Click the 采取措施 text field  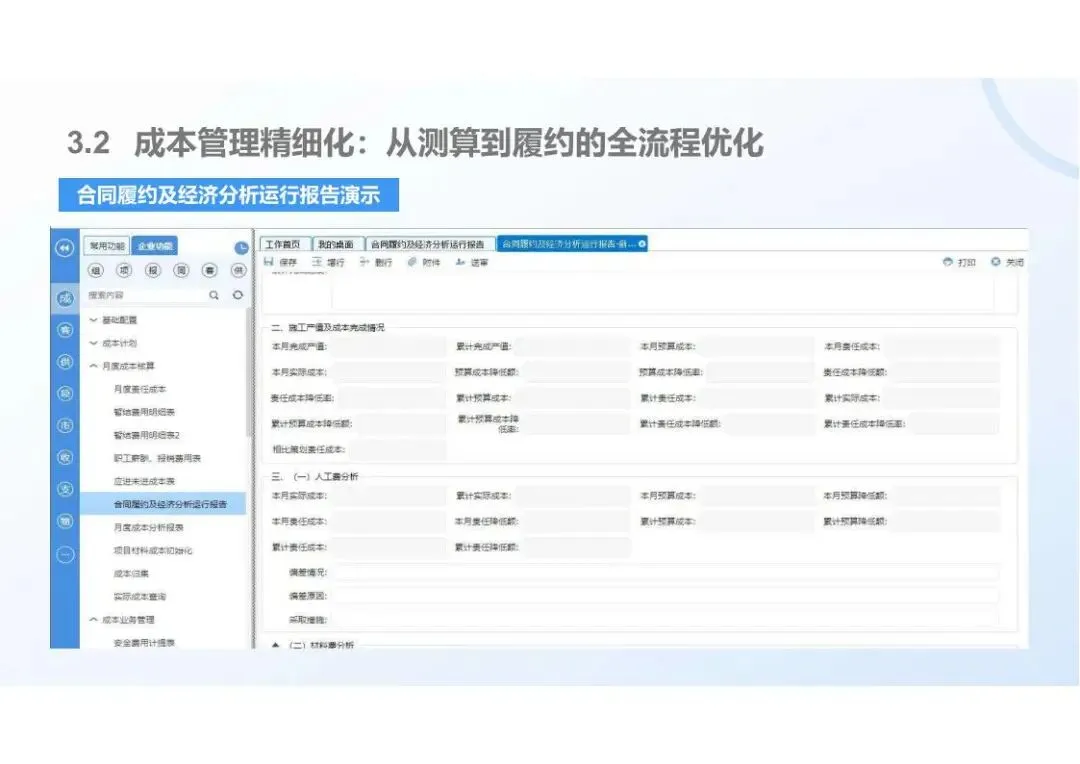[x=667, y=619]
